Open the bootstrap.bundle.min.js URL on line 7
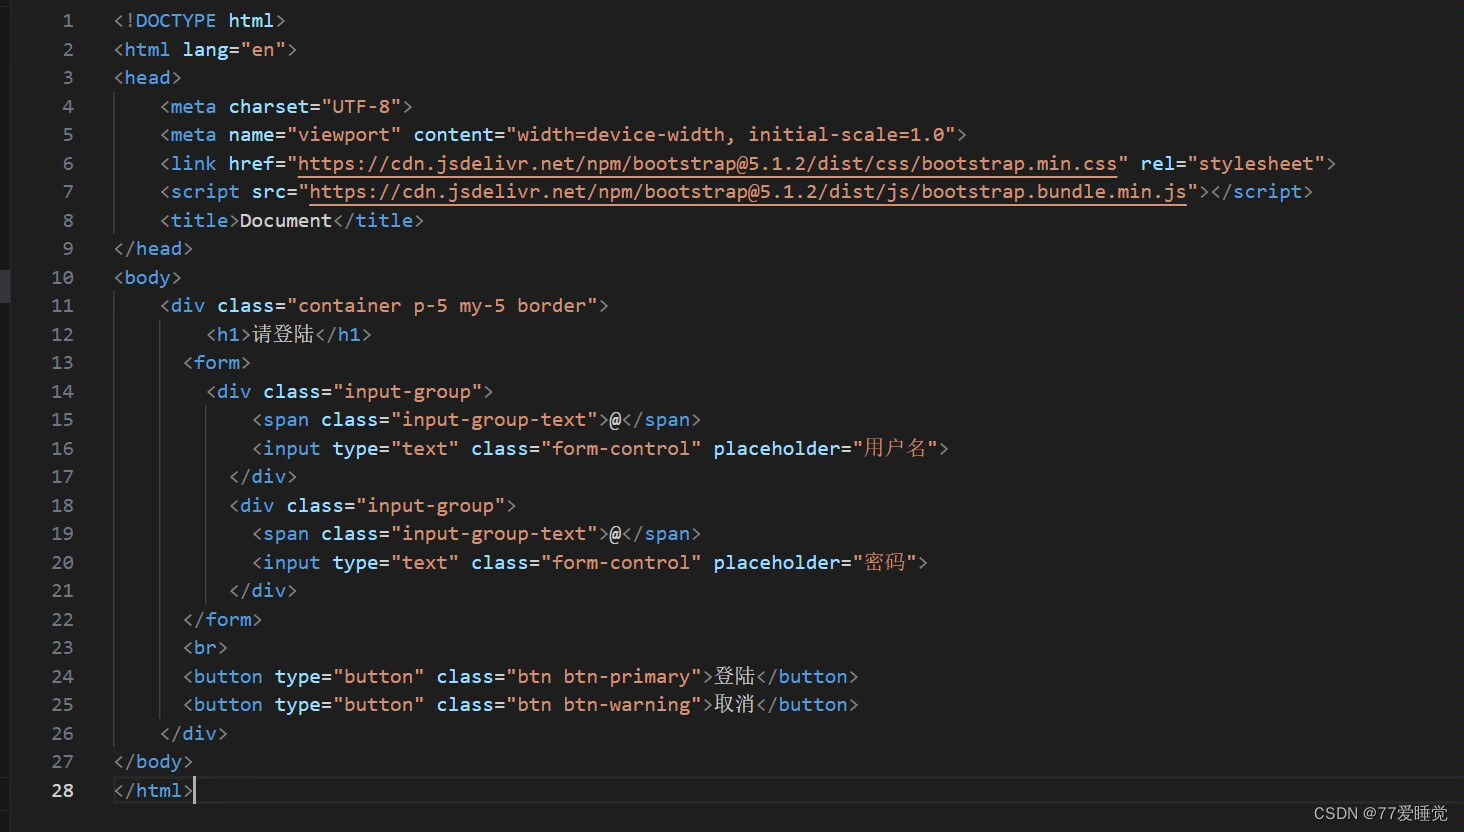Screen dimensions: 1464x832 (748, 191)
